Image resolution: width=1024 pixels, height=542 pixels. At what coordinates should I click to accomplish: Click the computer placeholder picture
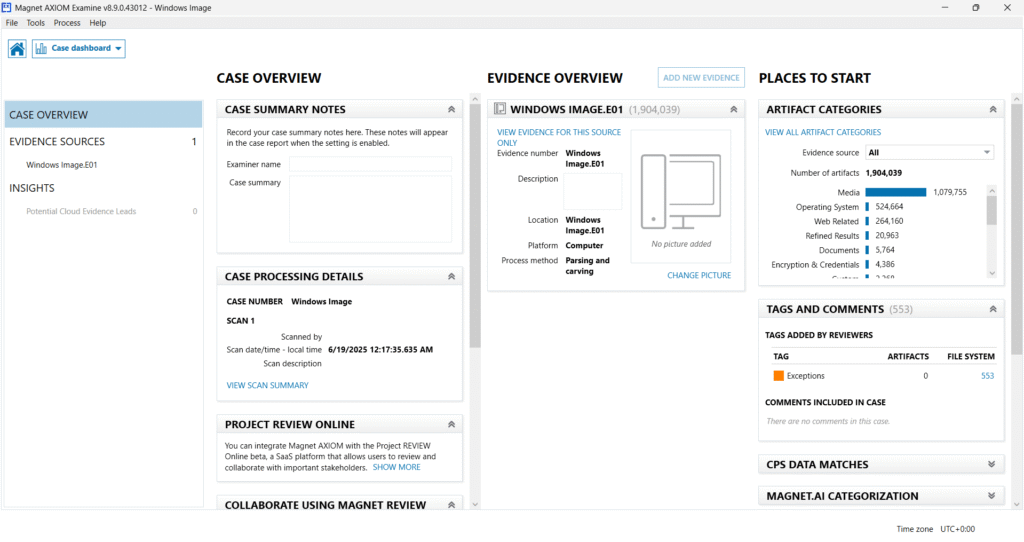point(680,191)
